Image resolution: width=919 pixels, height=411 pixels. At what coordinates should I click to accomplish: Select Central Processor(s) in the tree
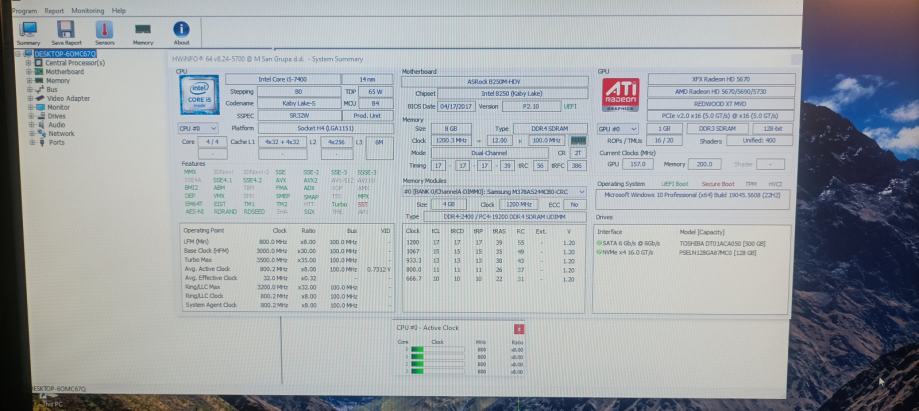75,63
